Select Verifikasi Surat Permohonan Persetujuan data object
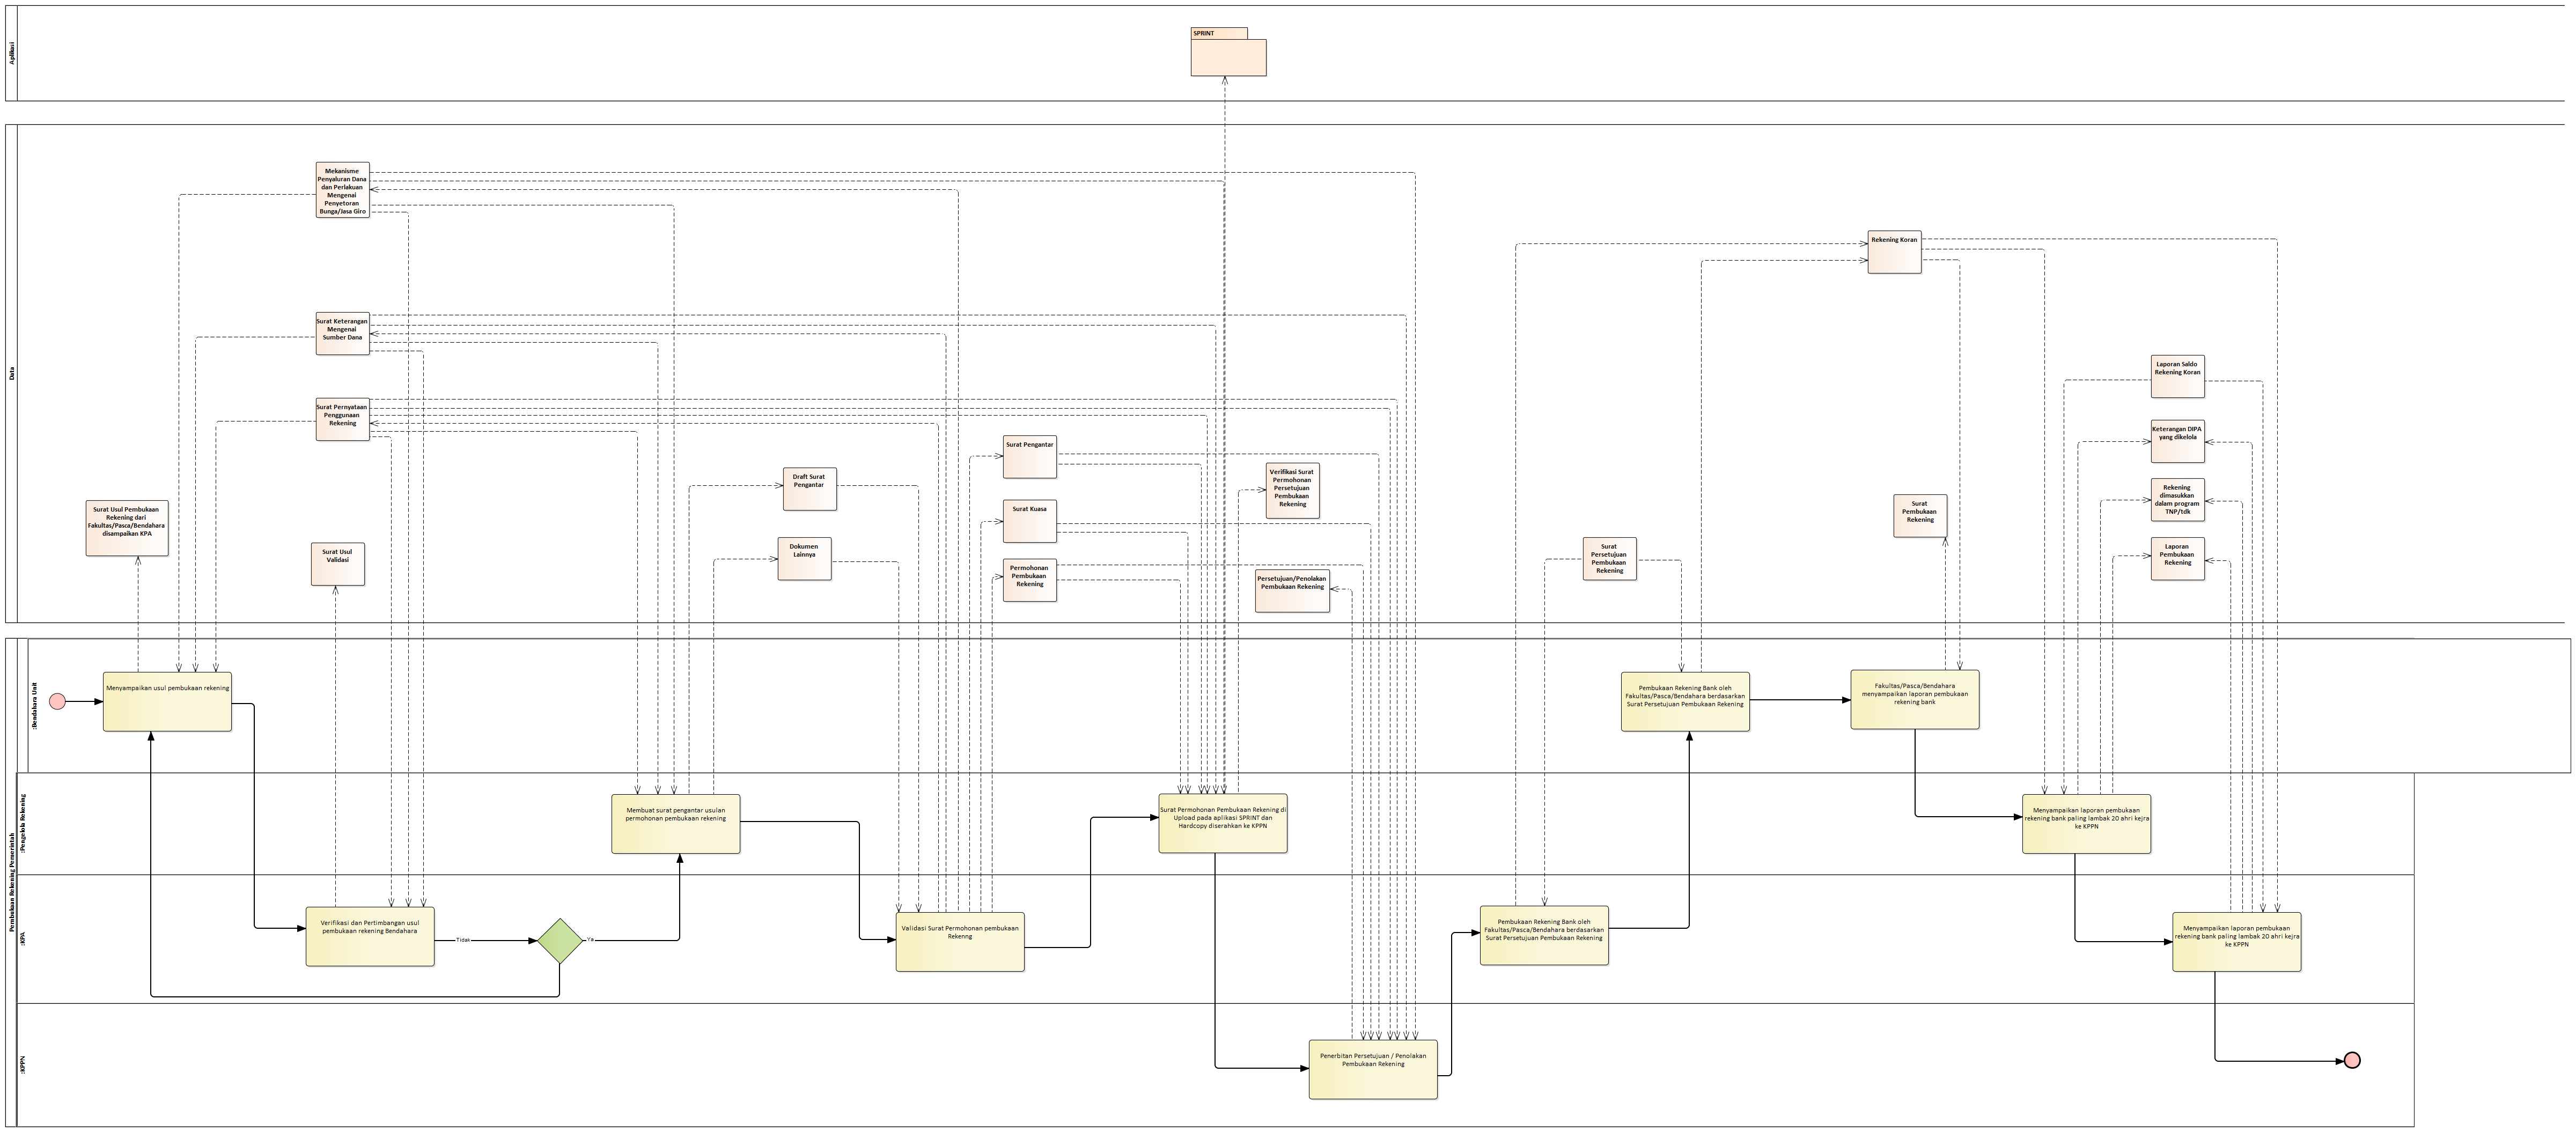This screenshot has height=1132, width=2576. [x=1292, y=490]
